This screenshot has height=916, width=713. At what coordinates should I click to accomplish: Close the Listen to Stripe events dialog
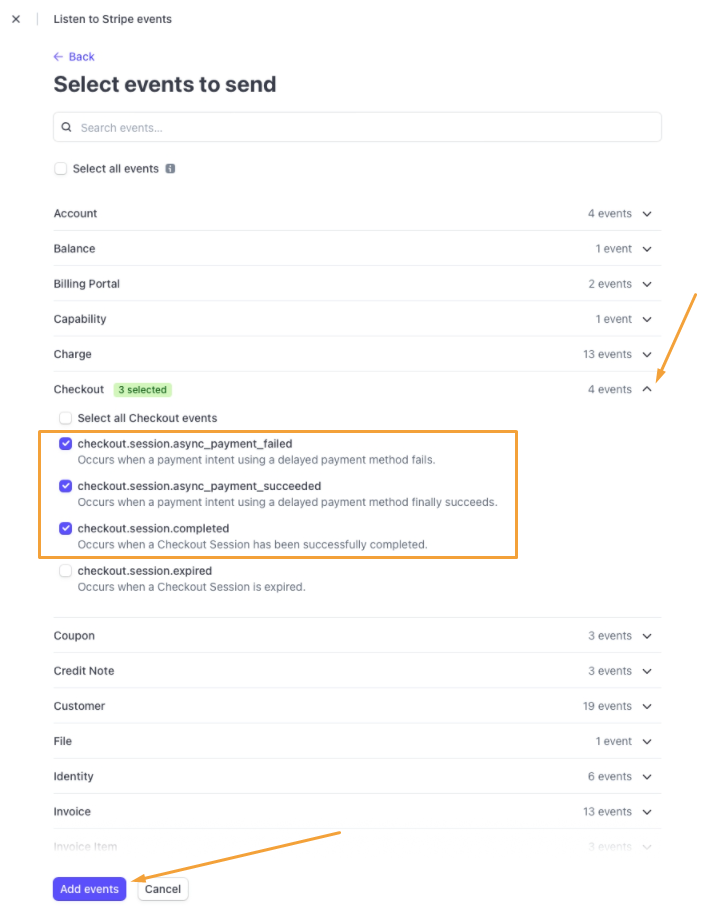click(x=16, y=19)
